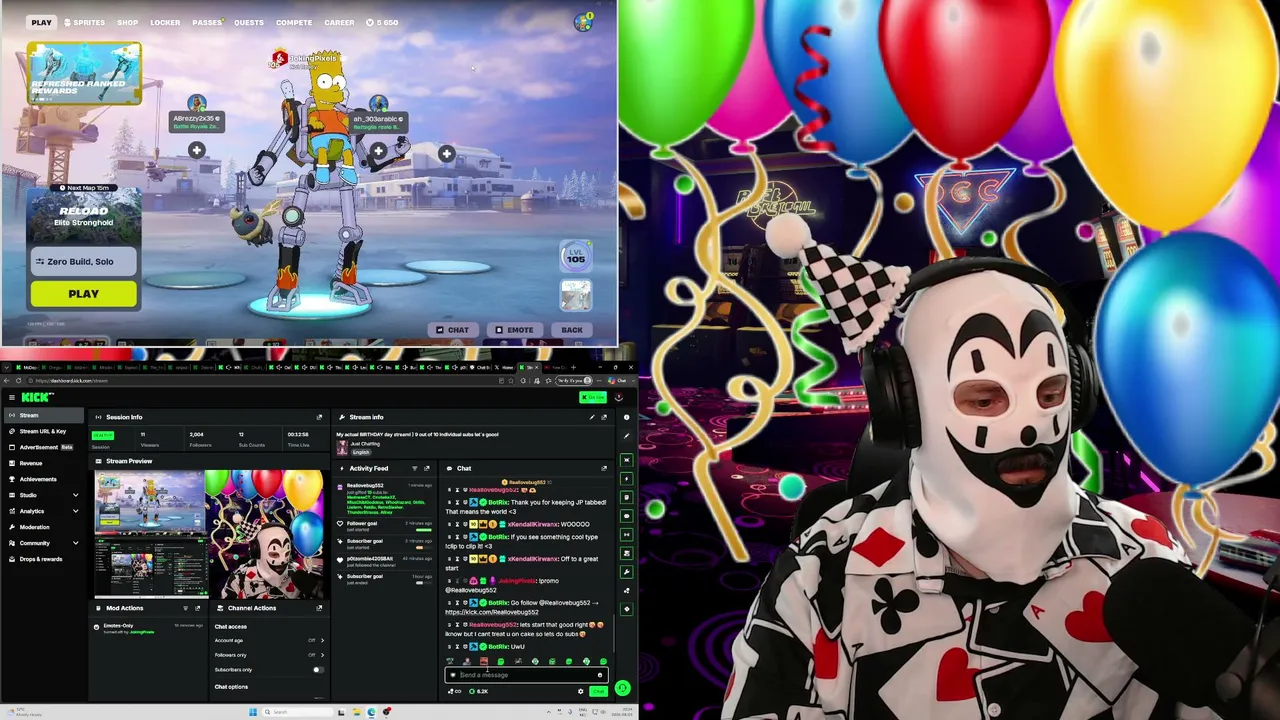Click the rightmost empty party plus slot
1280x720 pixels.
tap(446, 154)
